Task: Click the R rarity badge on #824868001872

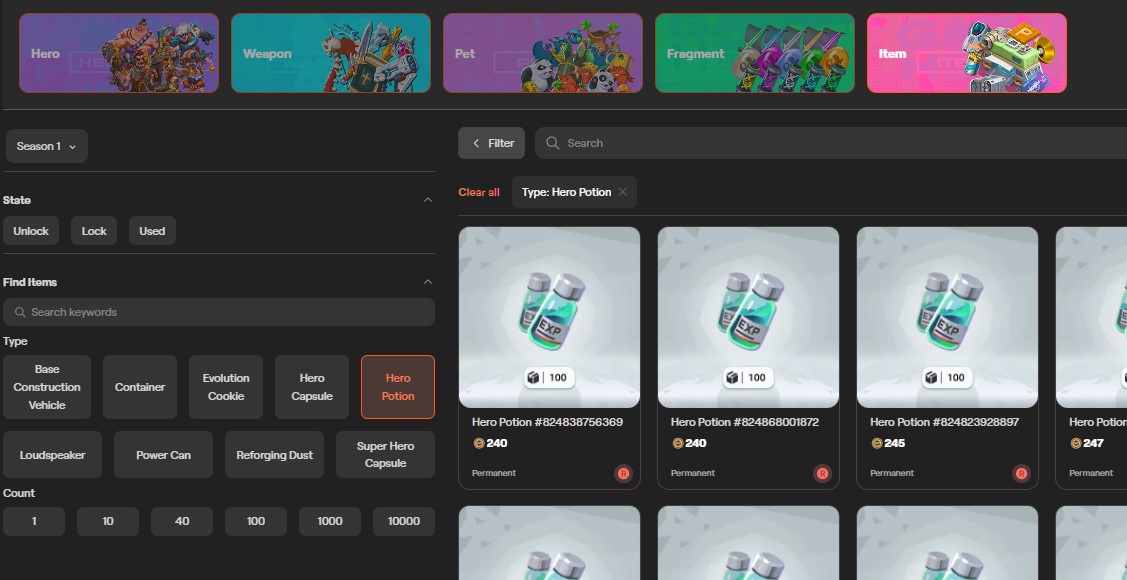Action: coord(822,474)
